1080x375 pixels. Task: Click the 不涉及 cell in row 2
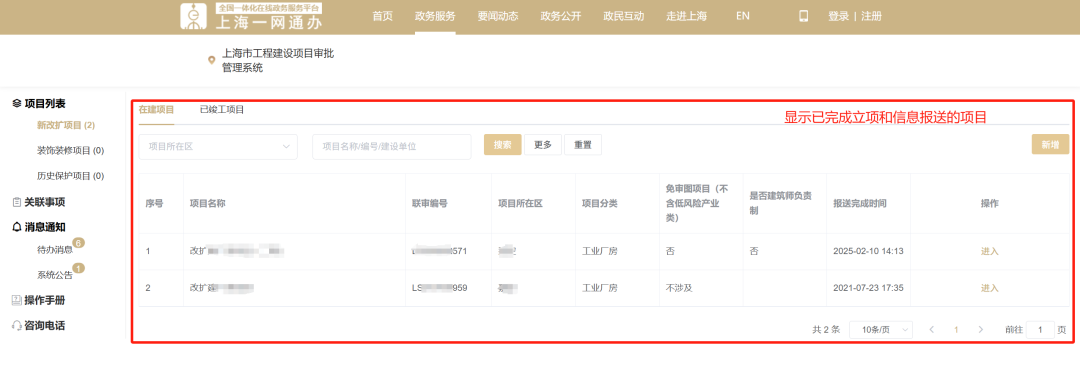[x=678, y=287]
